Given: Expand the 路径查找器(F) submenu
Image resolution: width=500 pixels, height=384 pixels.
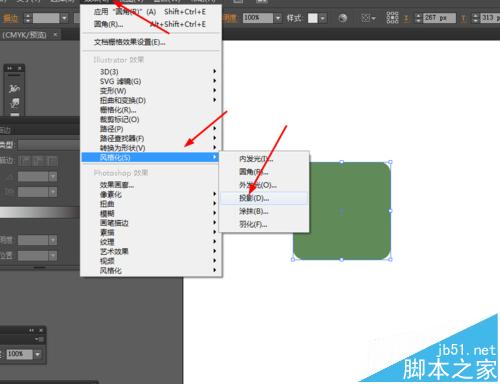Looking at the screenshot, I should (150, 138).
